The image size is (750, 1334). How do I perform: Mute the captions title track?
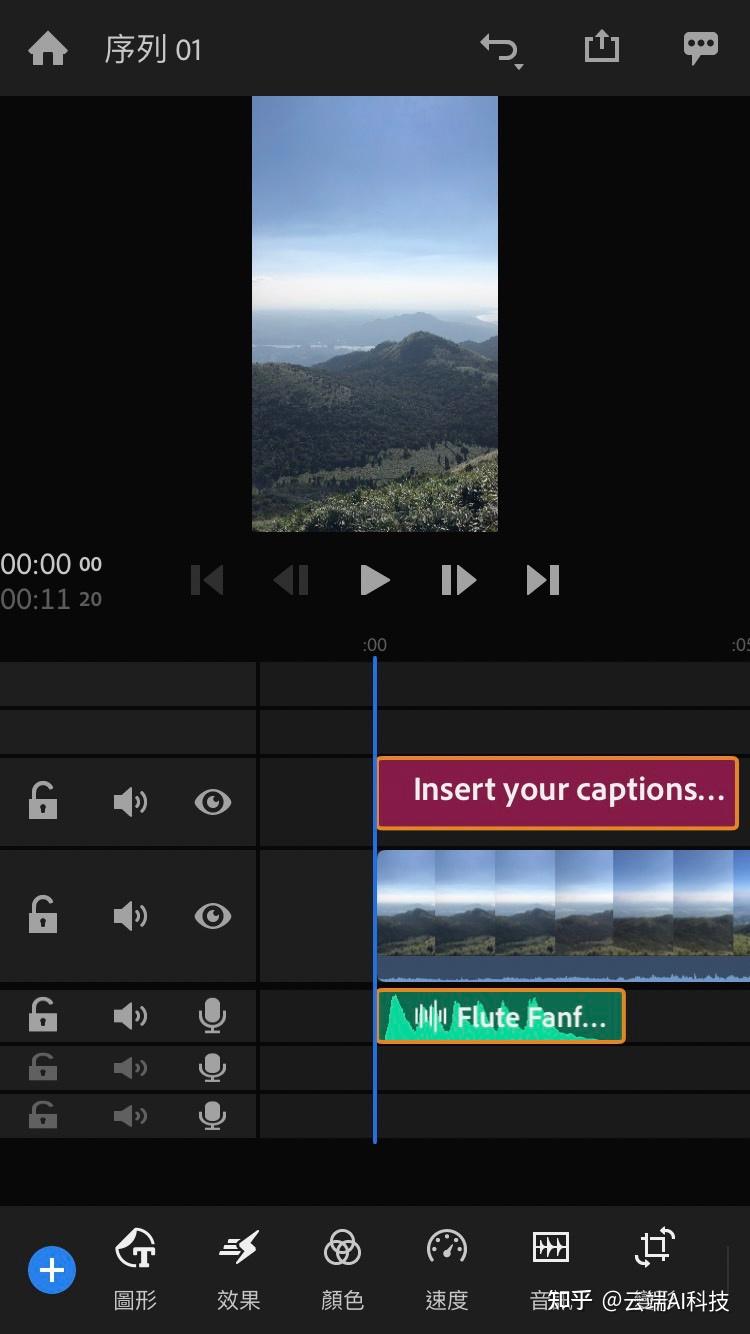[130, 802]
